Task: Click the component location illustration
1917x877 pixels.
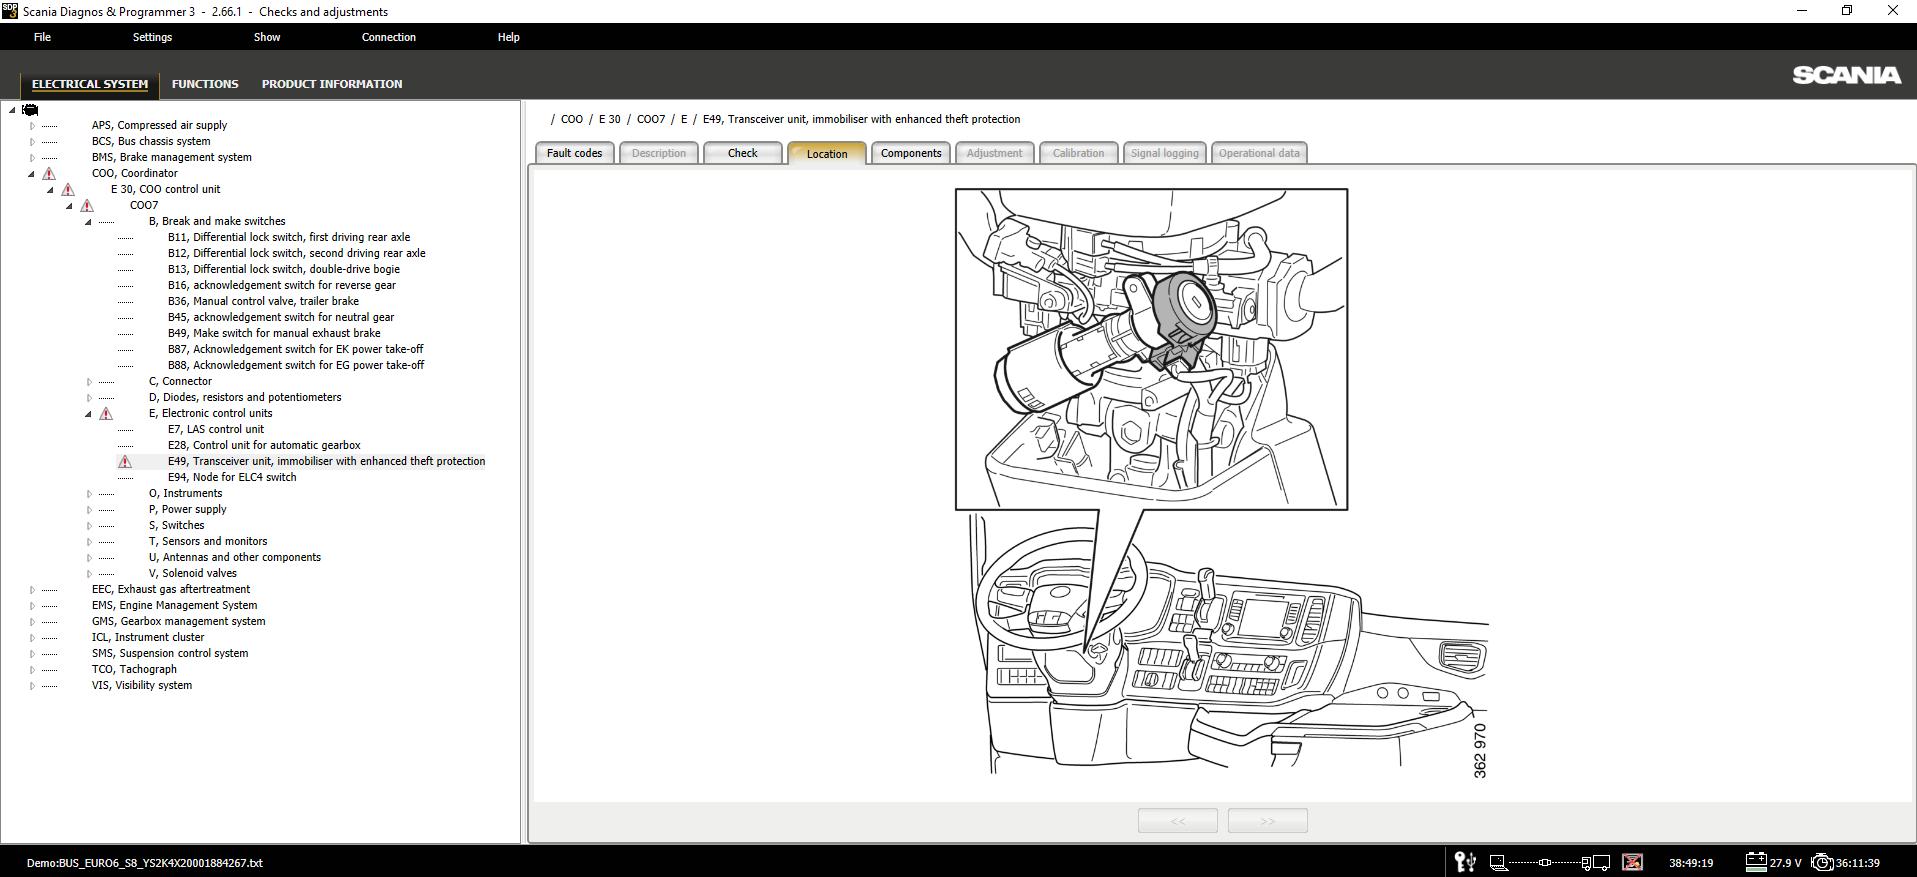Action: (x=1221, y=484)
